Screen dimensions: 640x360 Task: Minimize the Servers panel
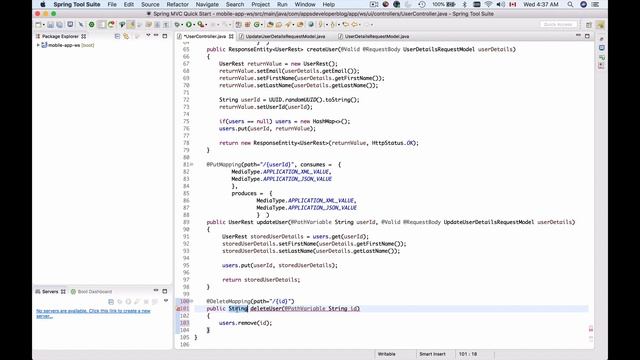point(156,291)
